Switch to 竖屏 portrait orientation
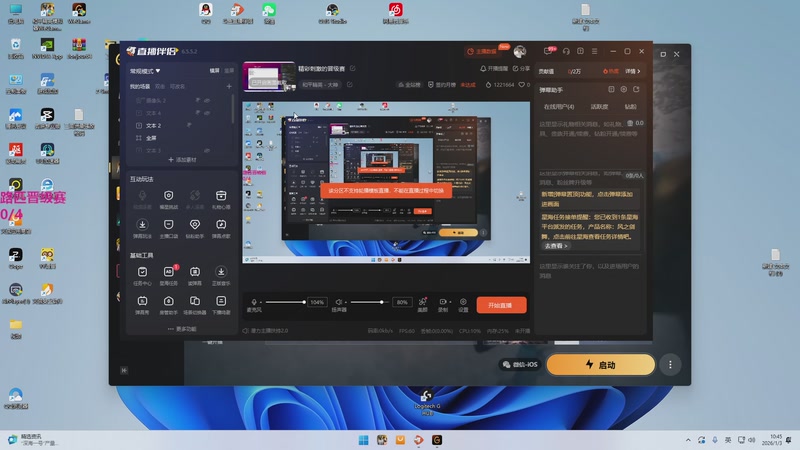Image resolution: width=800 pixels, height=450 pixels. [x=229, y=71]
